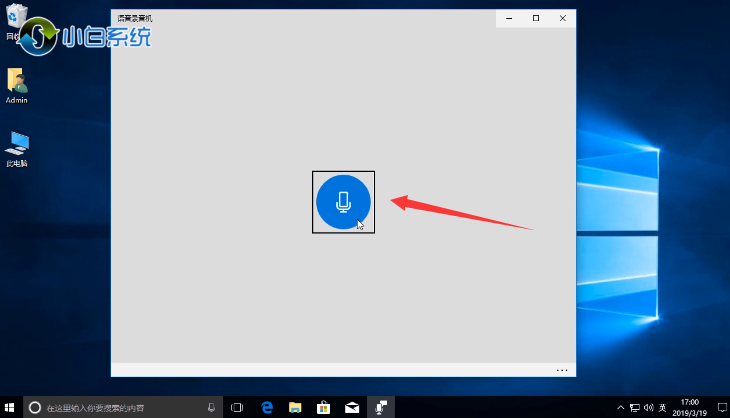This screenshot has height=418, width=730.
Task: Toggle the input language indicator 英
Action: click(x=662, y=408)
